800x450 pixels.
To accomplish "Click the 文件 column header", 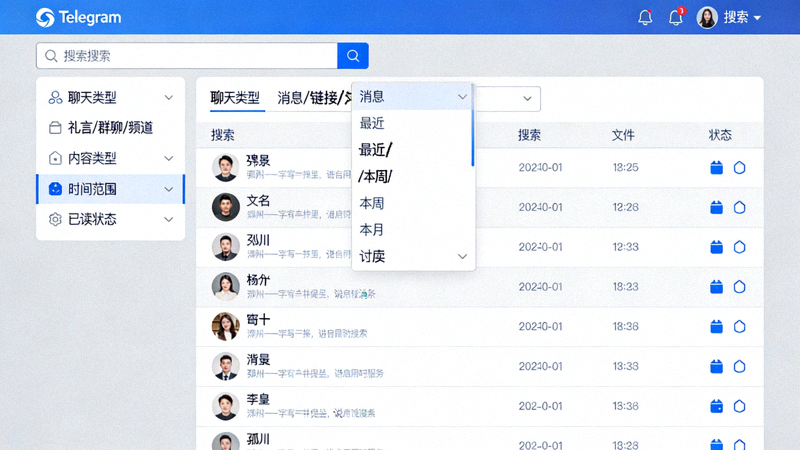I will 623,135.
